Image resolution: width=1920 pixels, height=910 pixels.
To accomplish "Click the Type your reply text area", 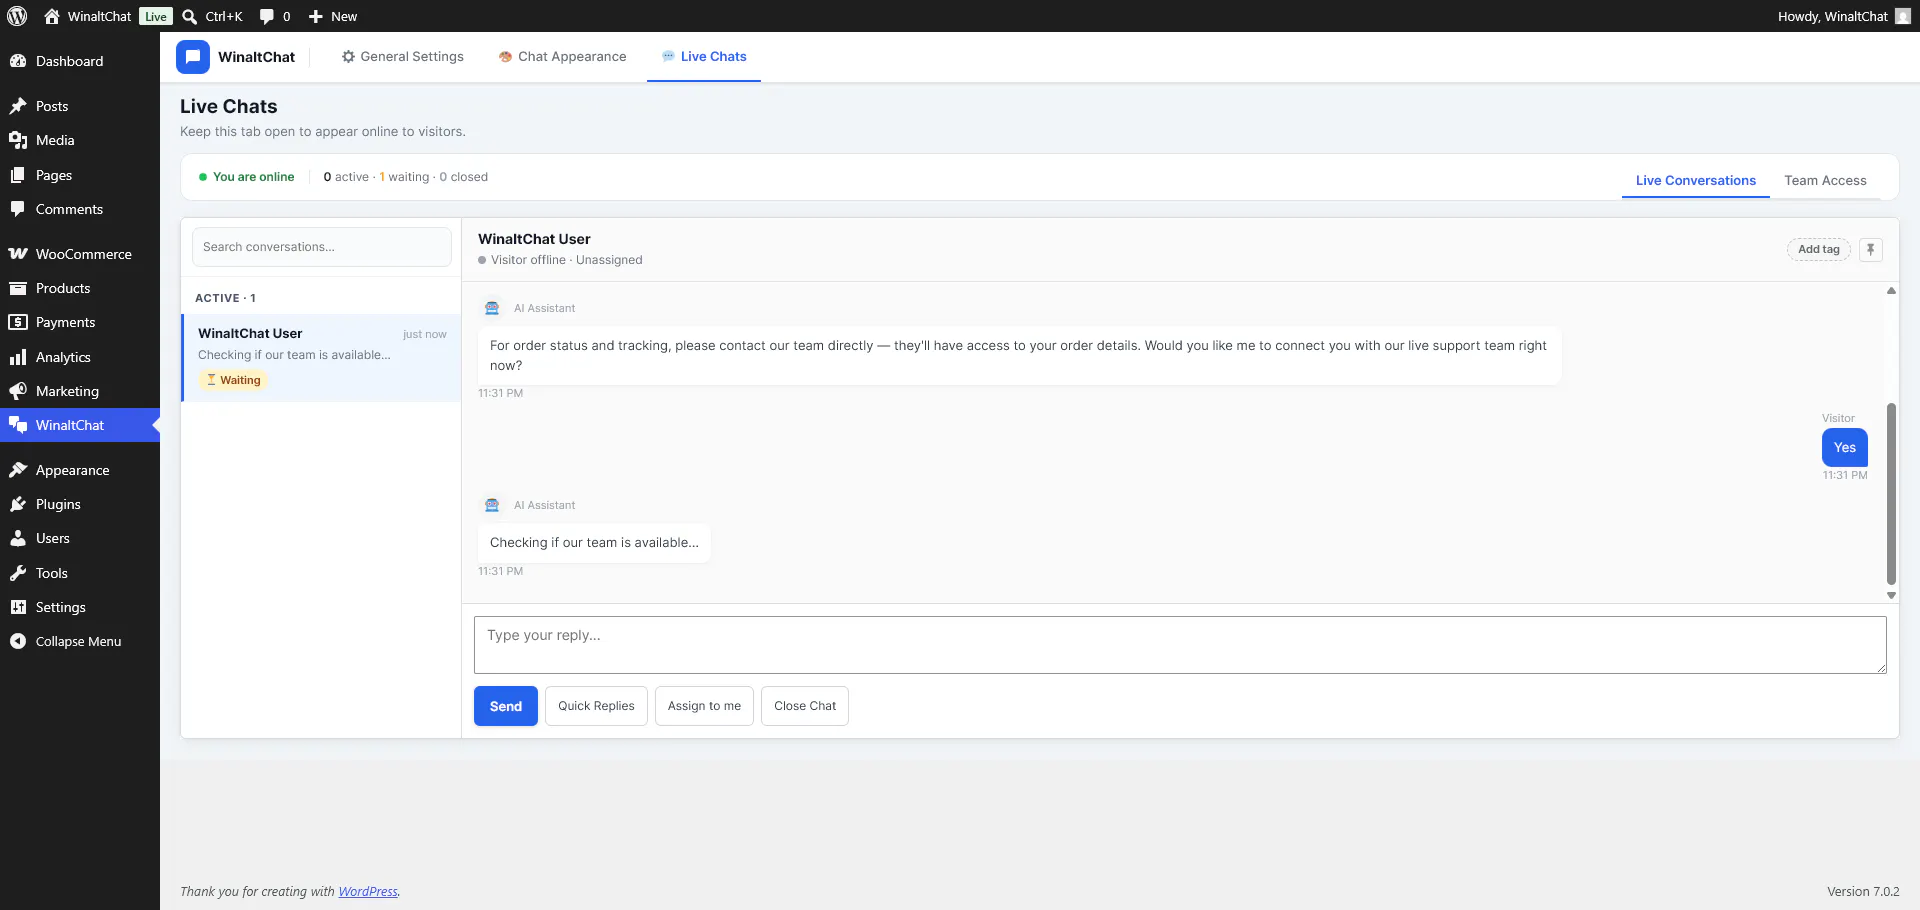I will click(x=1180, y=645).
